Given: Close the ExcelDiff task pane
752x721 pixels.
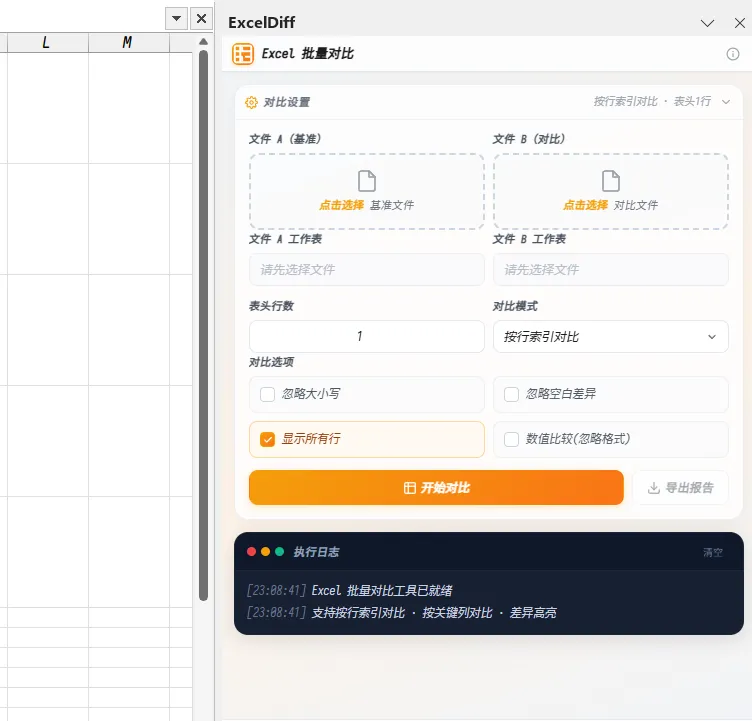Looking at the screenshot, I should coord(740,23).
